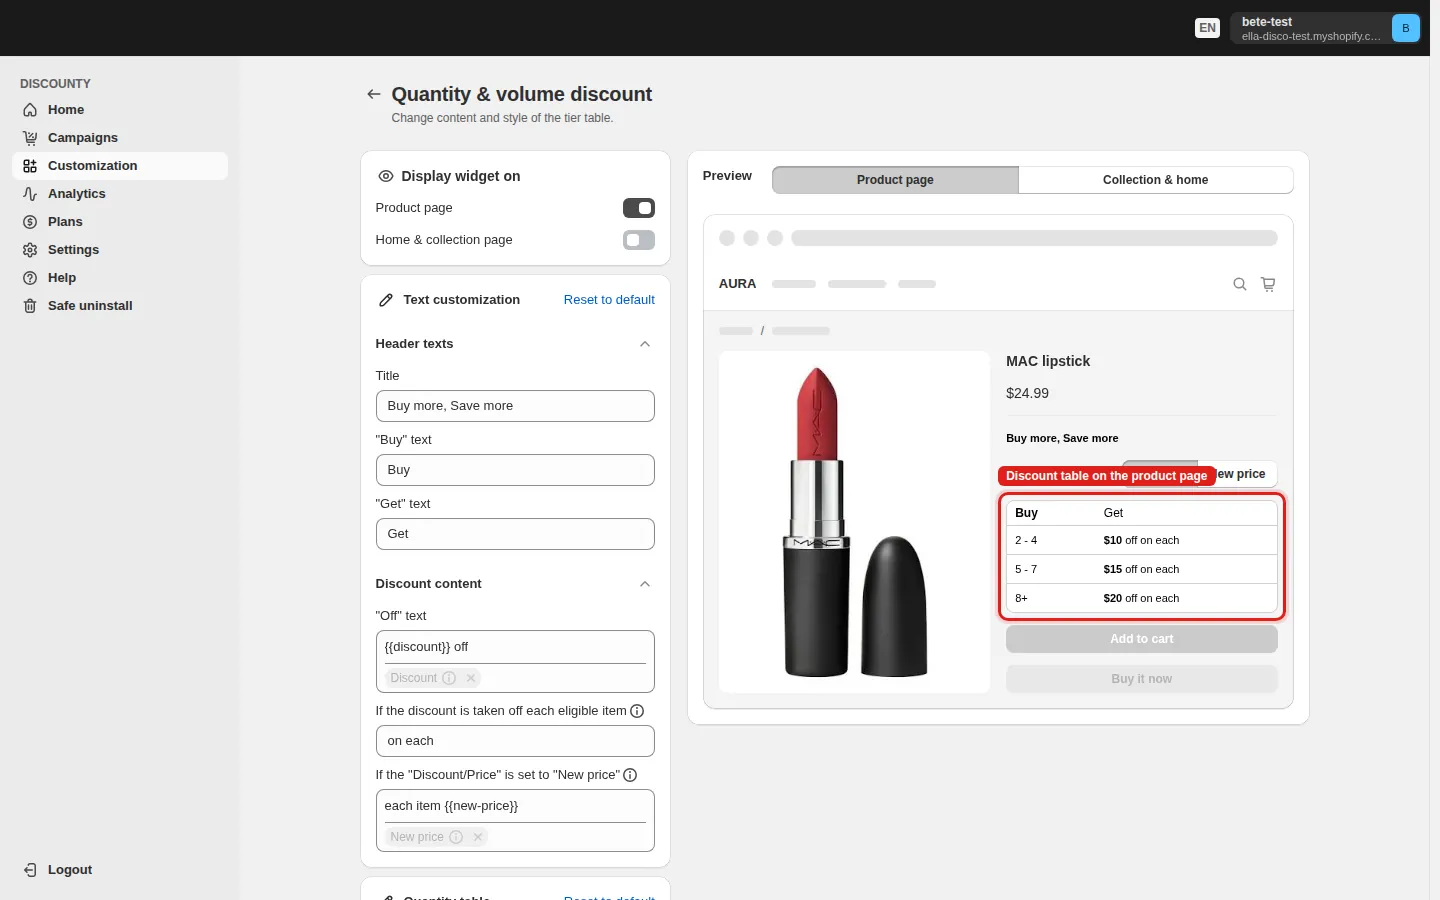
Task: Disable the Product page widget toggle
Action: click(639, 208)
